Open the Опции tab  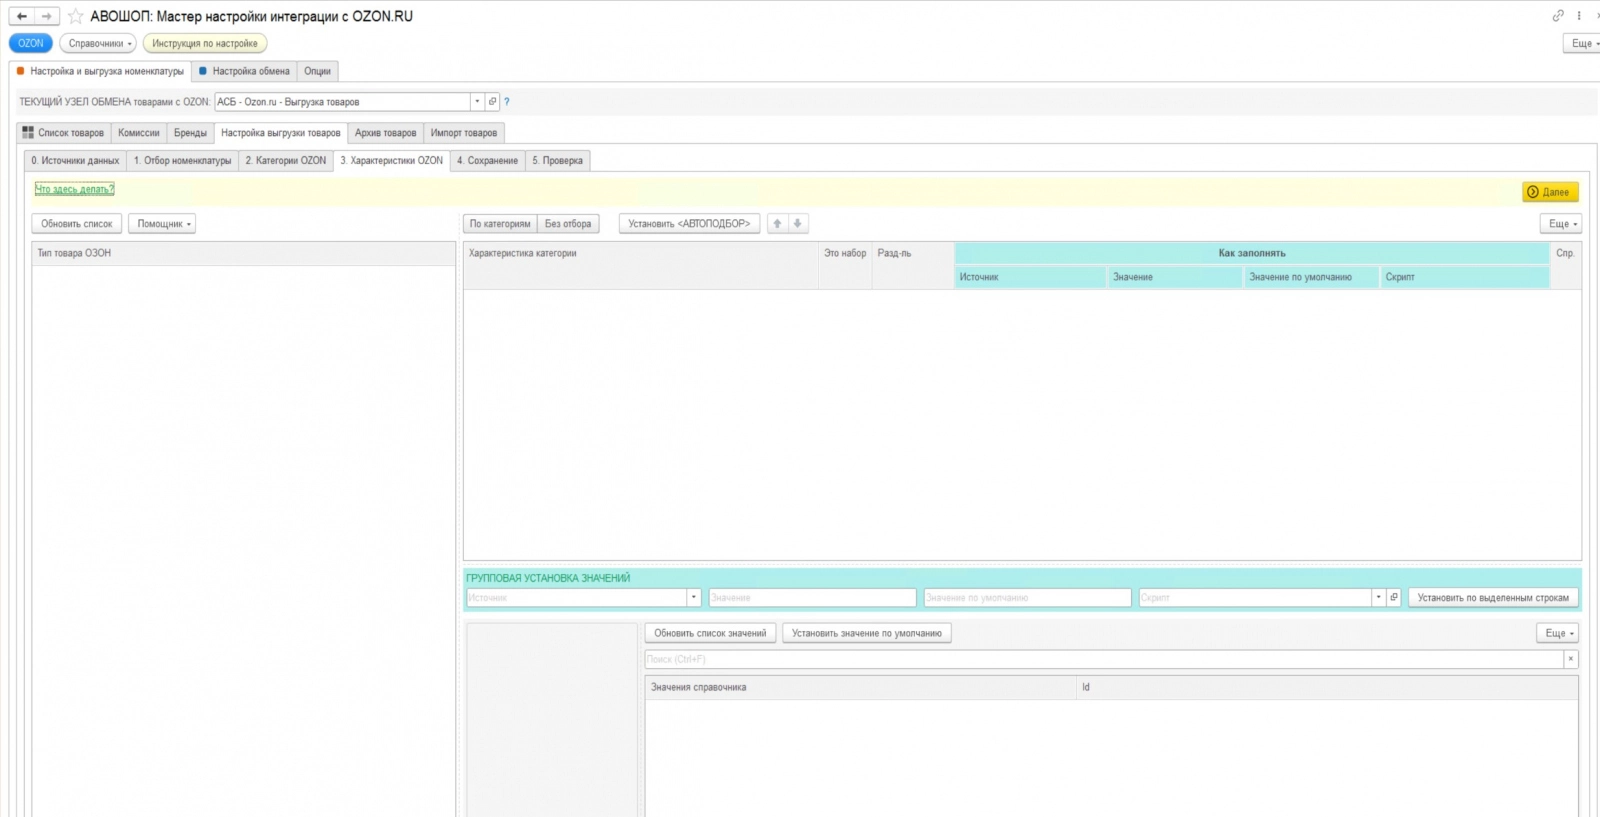(317, 71)
